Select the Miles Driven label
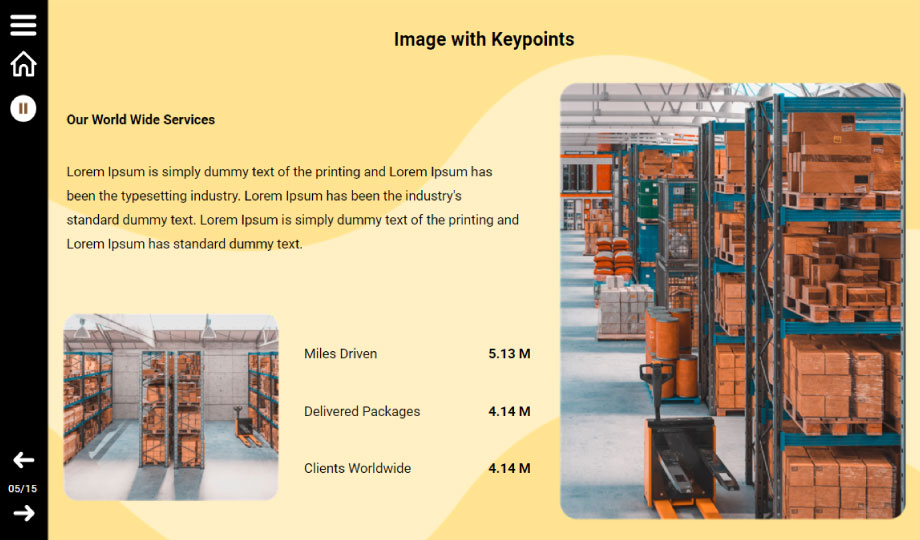 pos(340,354)
